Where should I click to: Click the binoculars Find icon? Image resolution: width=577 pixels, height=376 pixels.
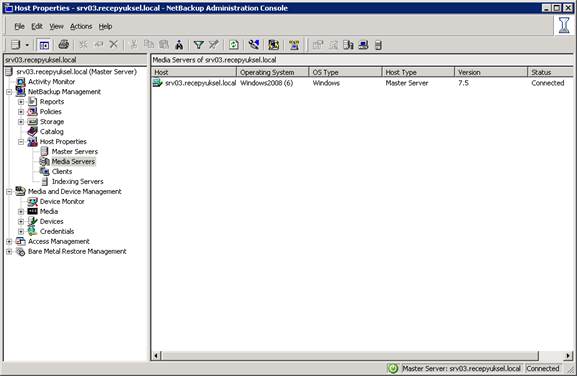179,45
